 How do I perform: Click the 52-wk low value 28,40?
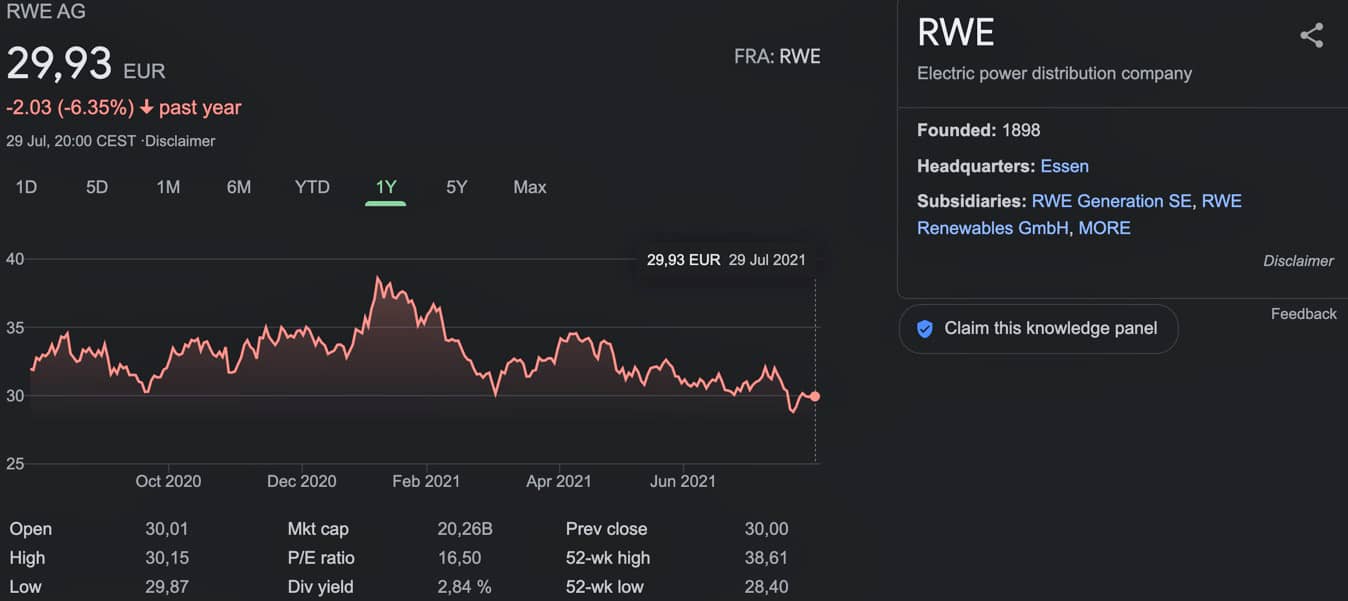pyautogui.click(x=766, y=587)
